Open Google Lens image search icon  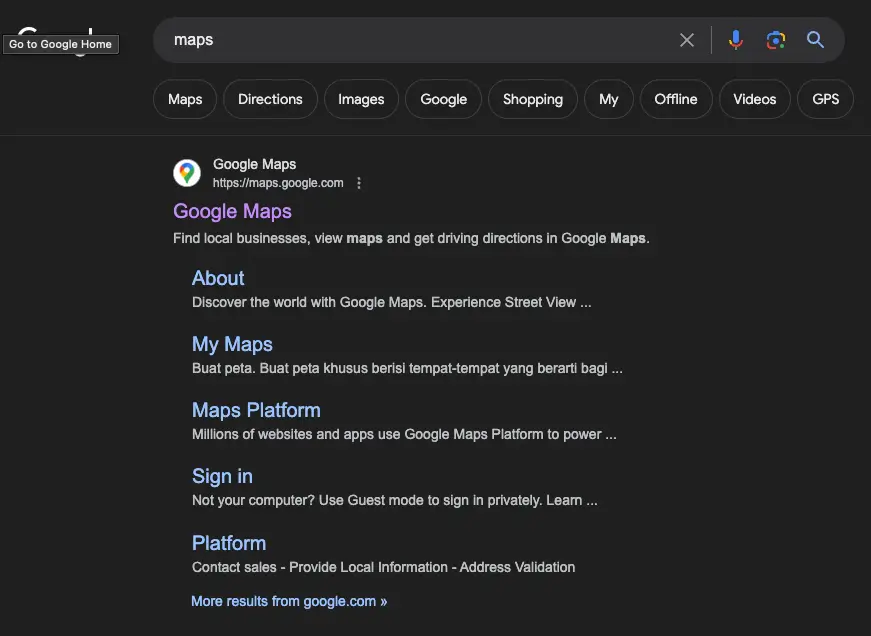coord(775,40)
